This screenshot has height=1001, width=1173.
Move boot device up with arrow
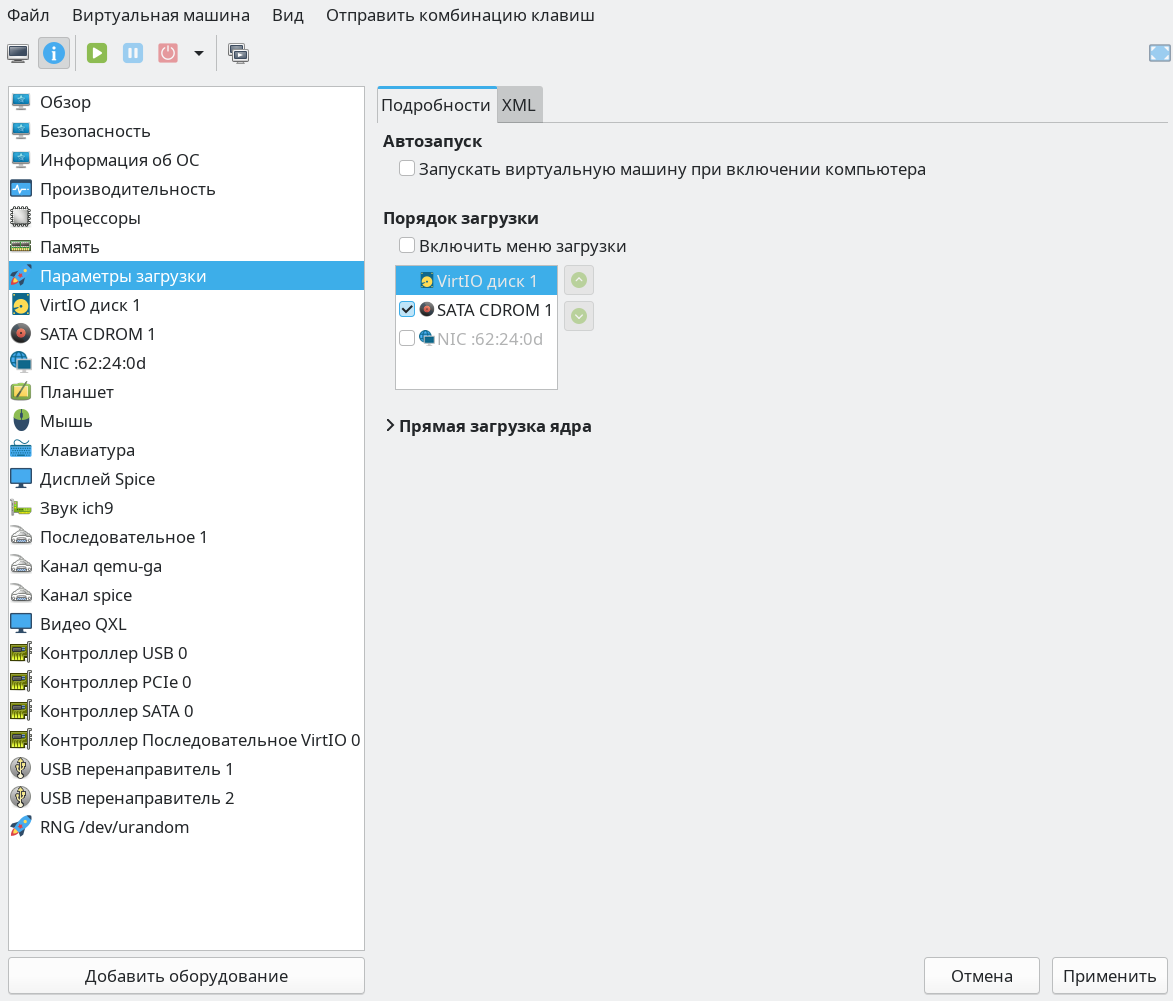579,280
